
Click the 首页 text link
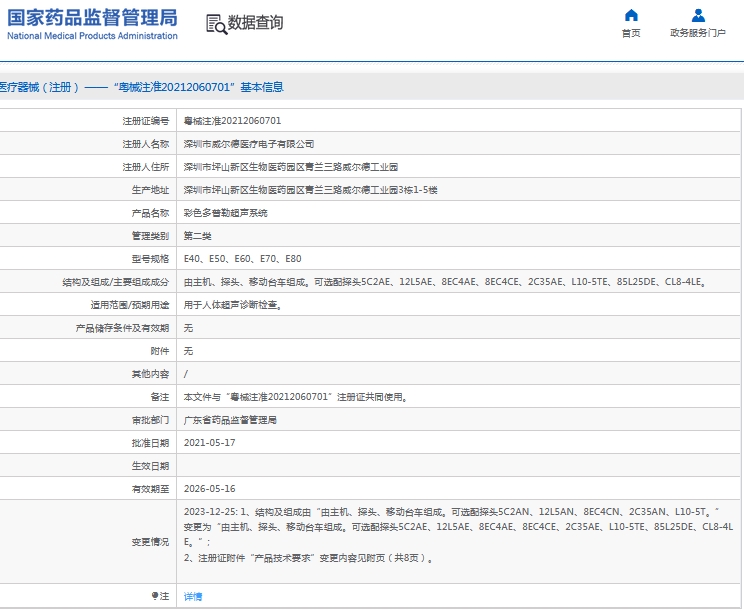click(631, 33)
